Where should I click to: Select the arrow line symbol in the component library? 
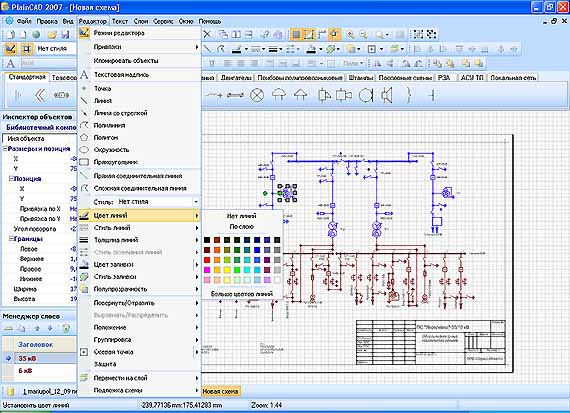214,95
